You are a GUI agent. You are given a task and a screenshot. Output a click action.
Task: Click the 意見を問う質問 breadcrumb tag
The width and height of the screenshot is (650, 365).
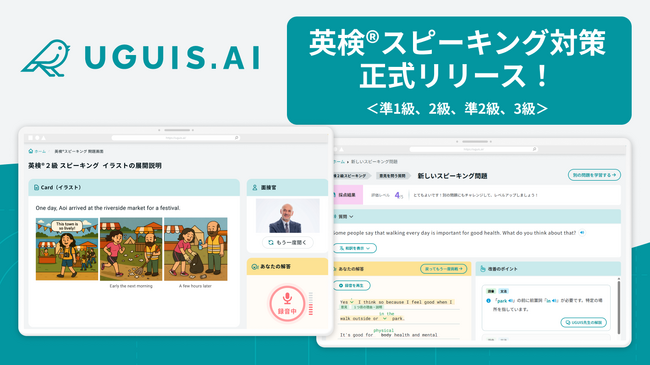[x=393, y=176]
